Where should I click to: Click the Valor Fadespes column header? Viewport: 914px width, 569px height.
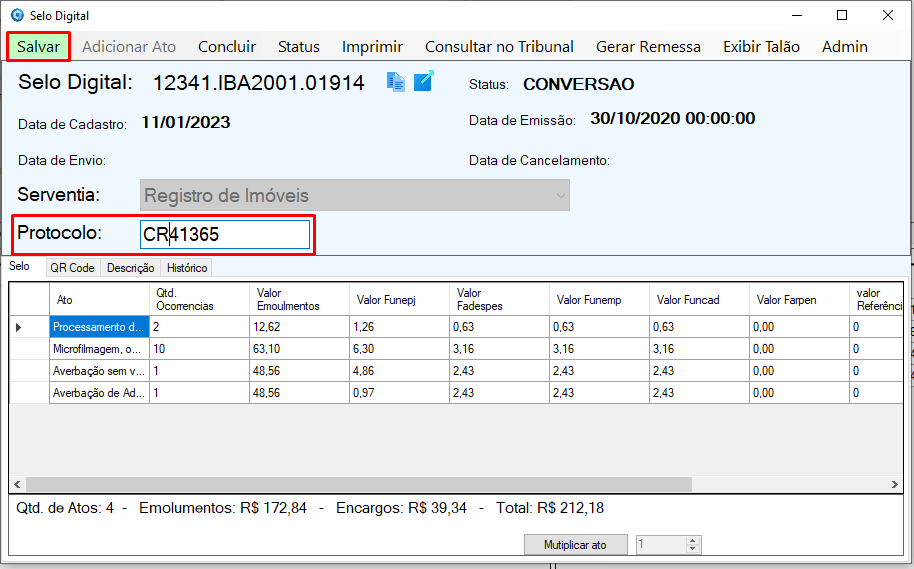point(499,300)
